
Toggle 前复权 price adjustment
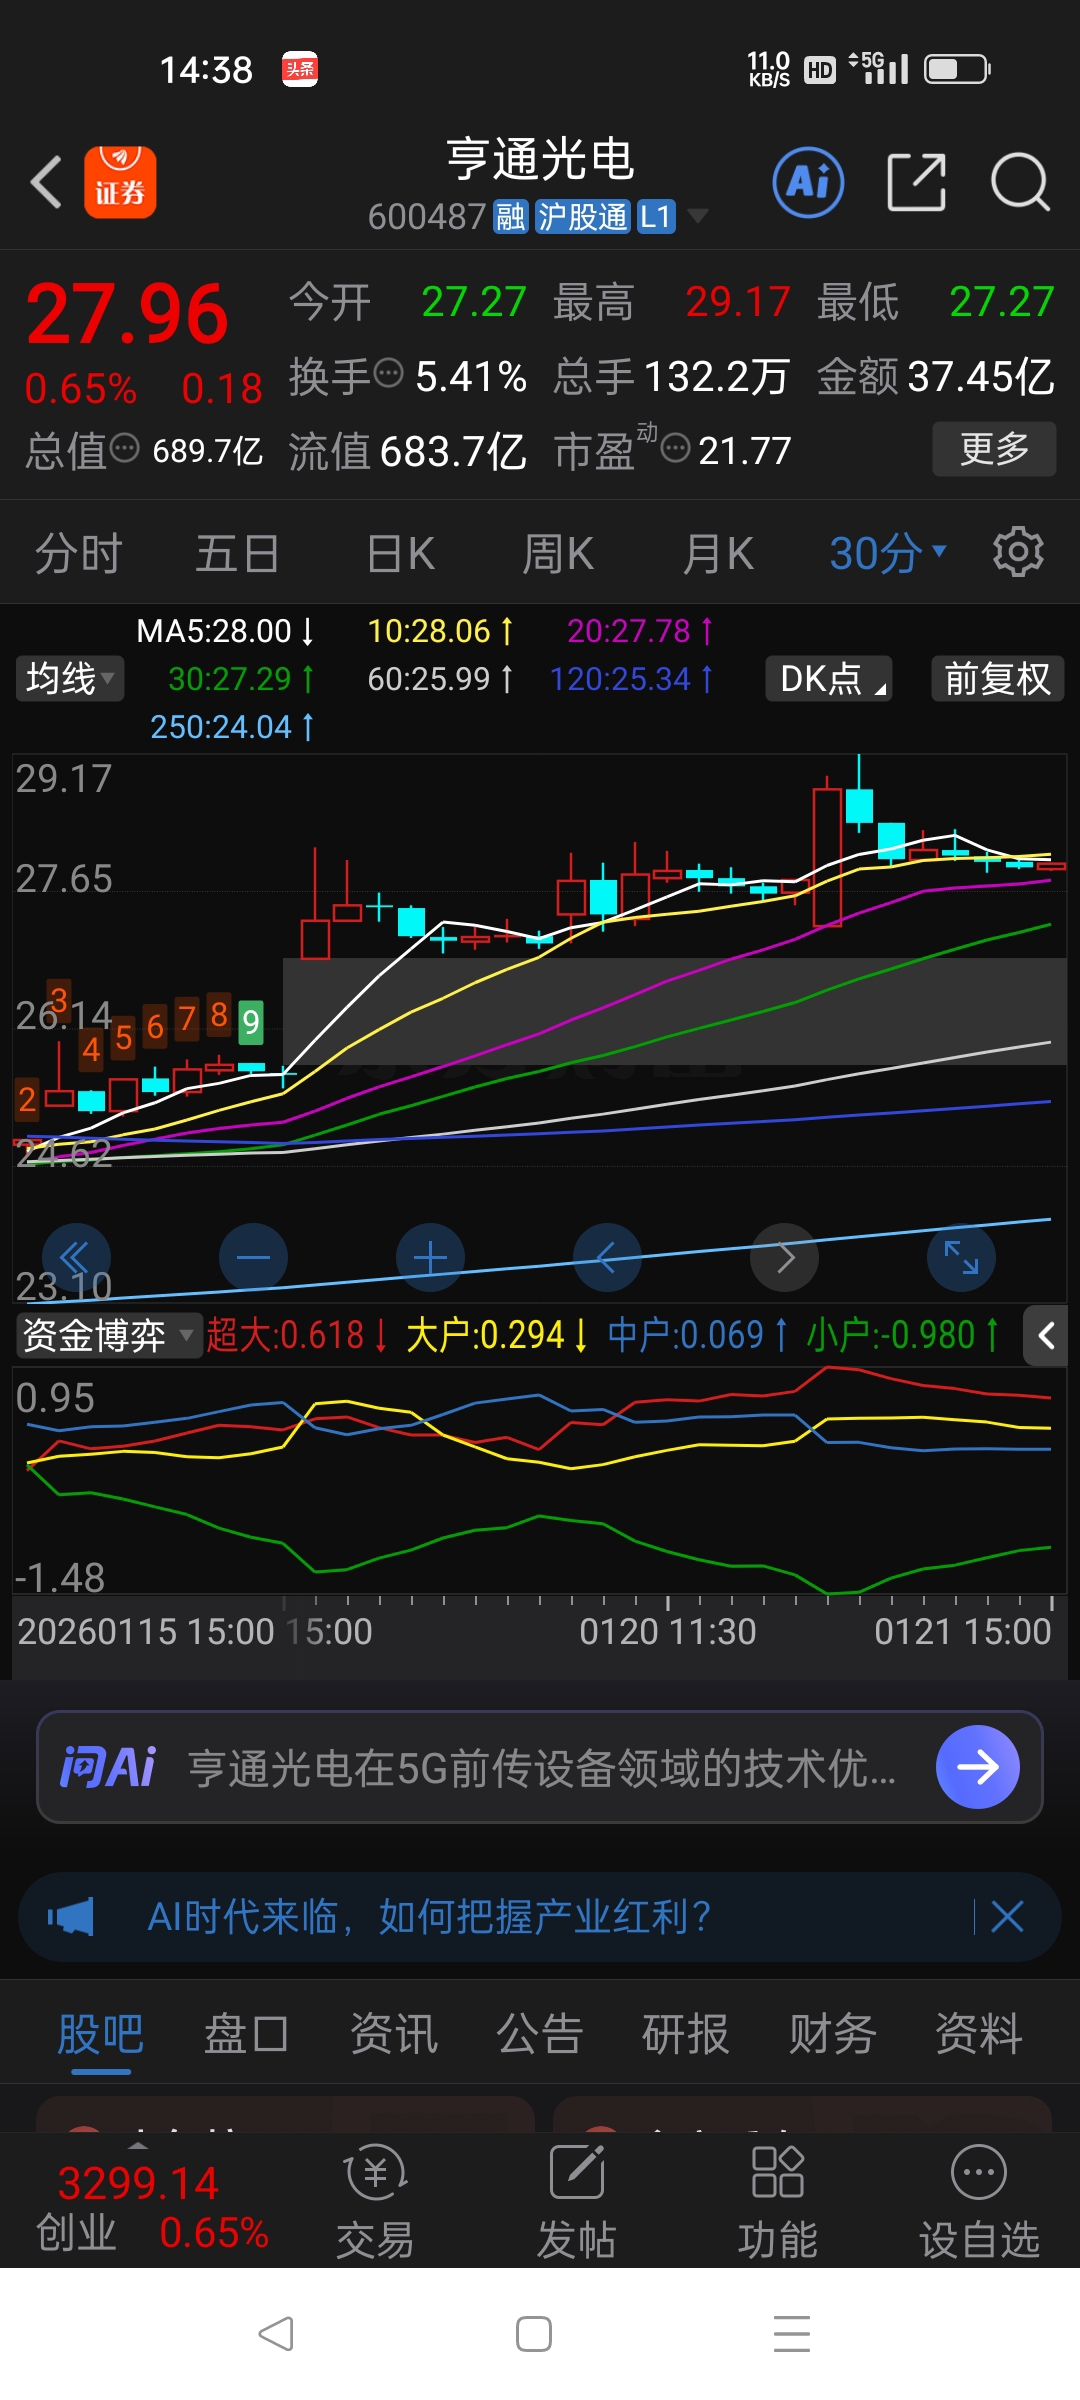pos(998,679)
